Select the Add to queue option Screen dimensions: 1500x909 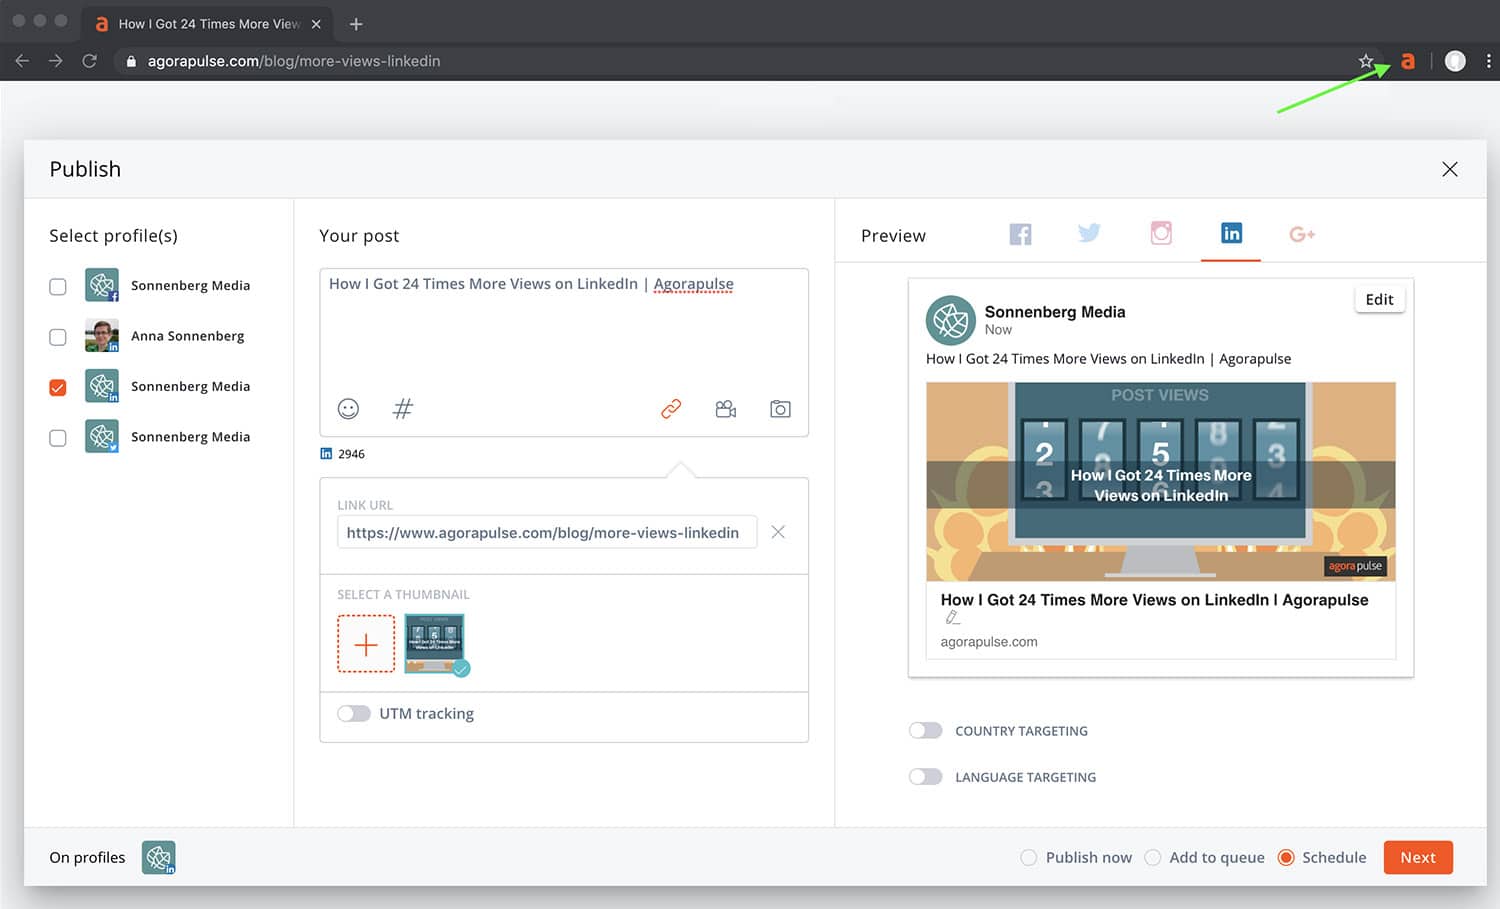pyautogui.click(x=1152, y=857)
